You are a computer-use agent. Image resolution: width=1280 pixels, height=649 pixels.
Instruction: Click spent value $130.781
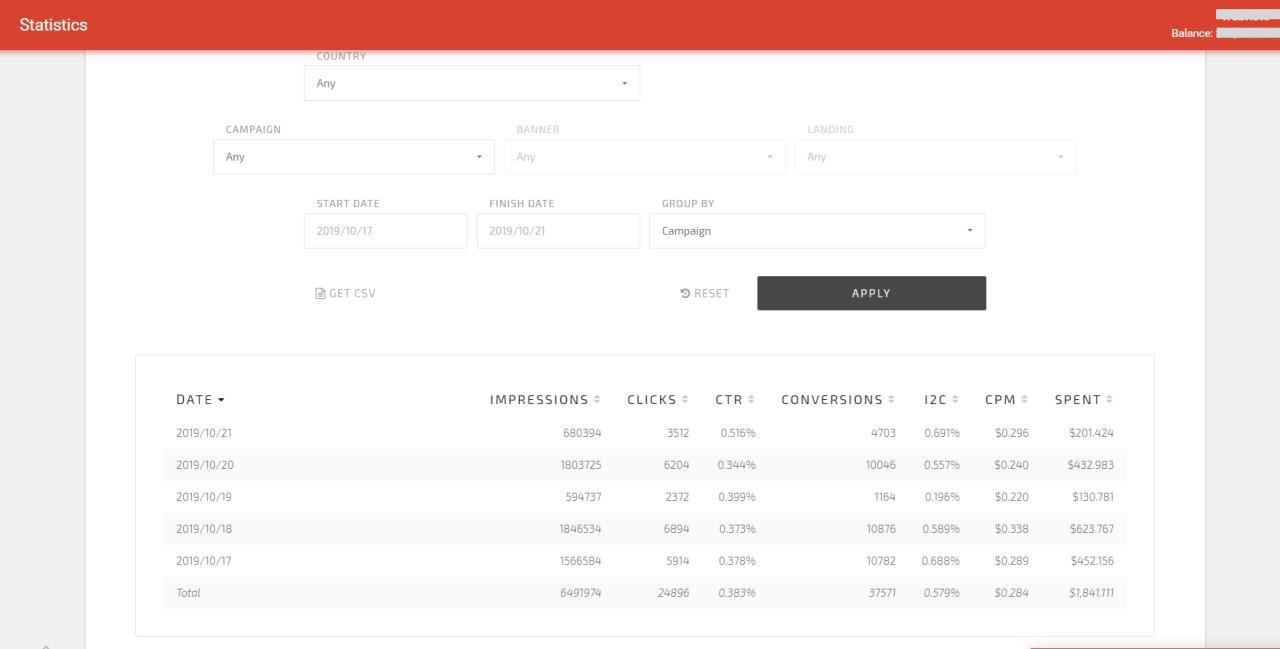tap(1092, 497)
